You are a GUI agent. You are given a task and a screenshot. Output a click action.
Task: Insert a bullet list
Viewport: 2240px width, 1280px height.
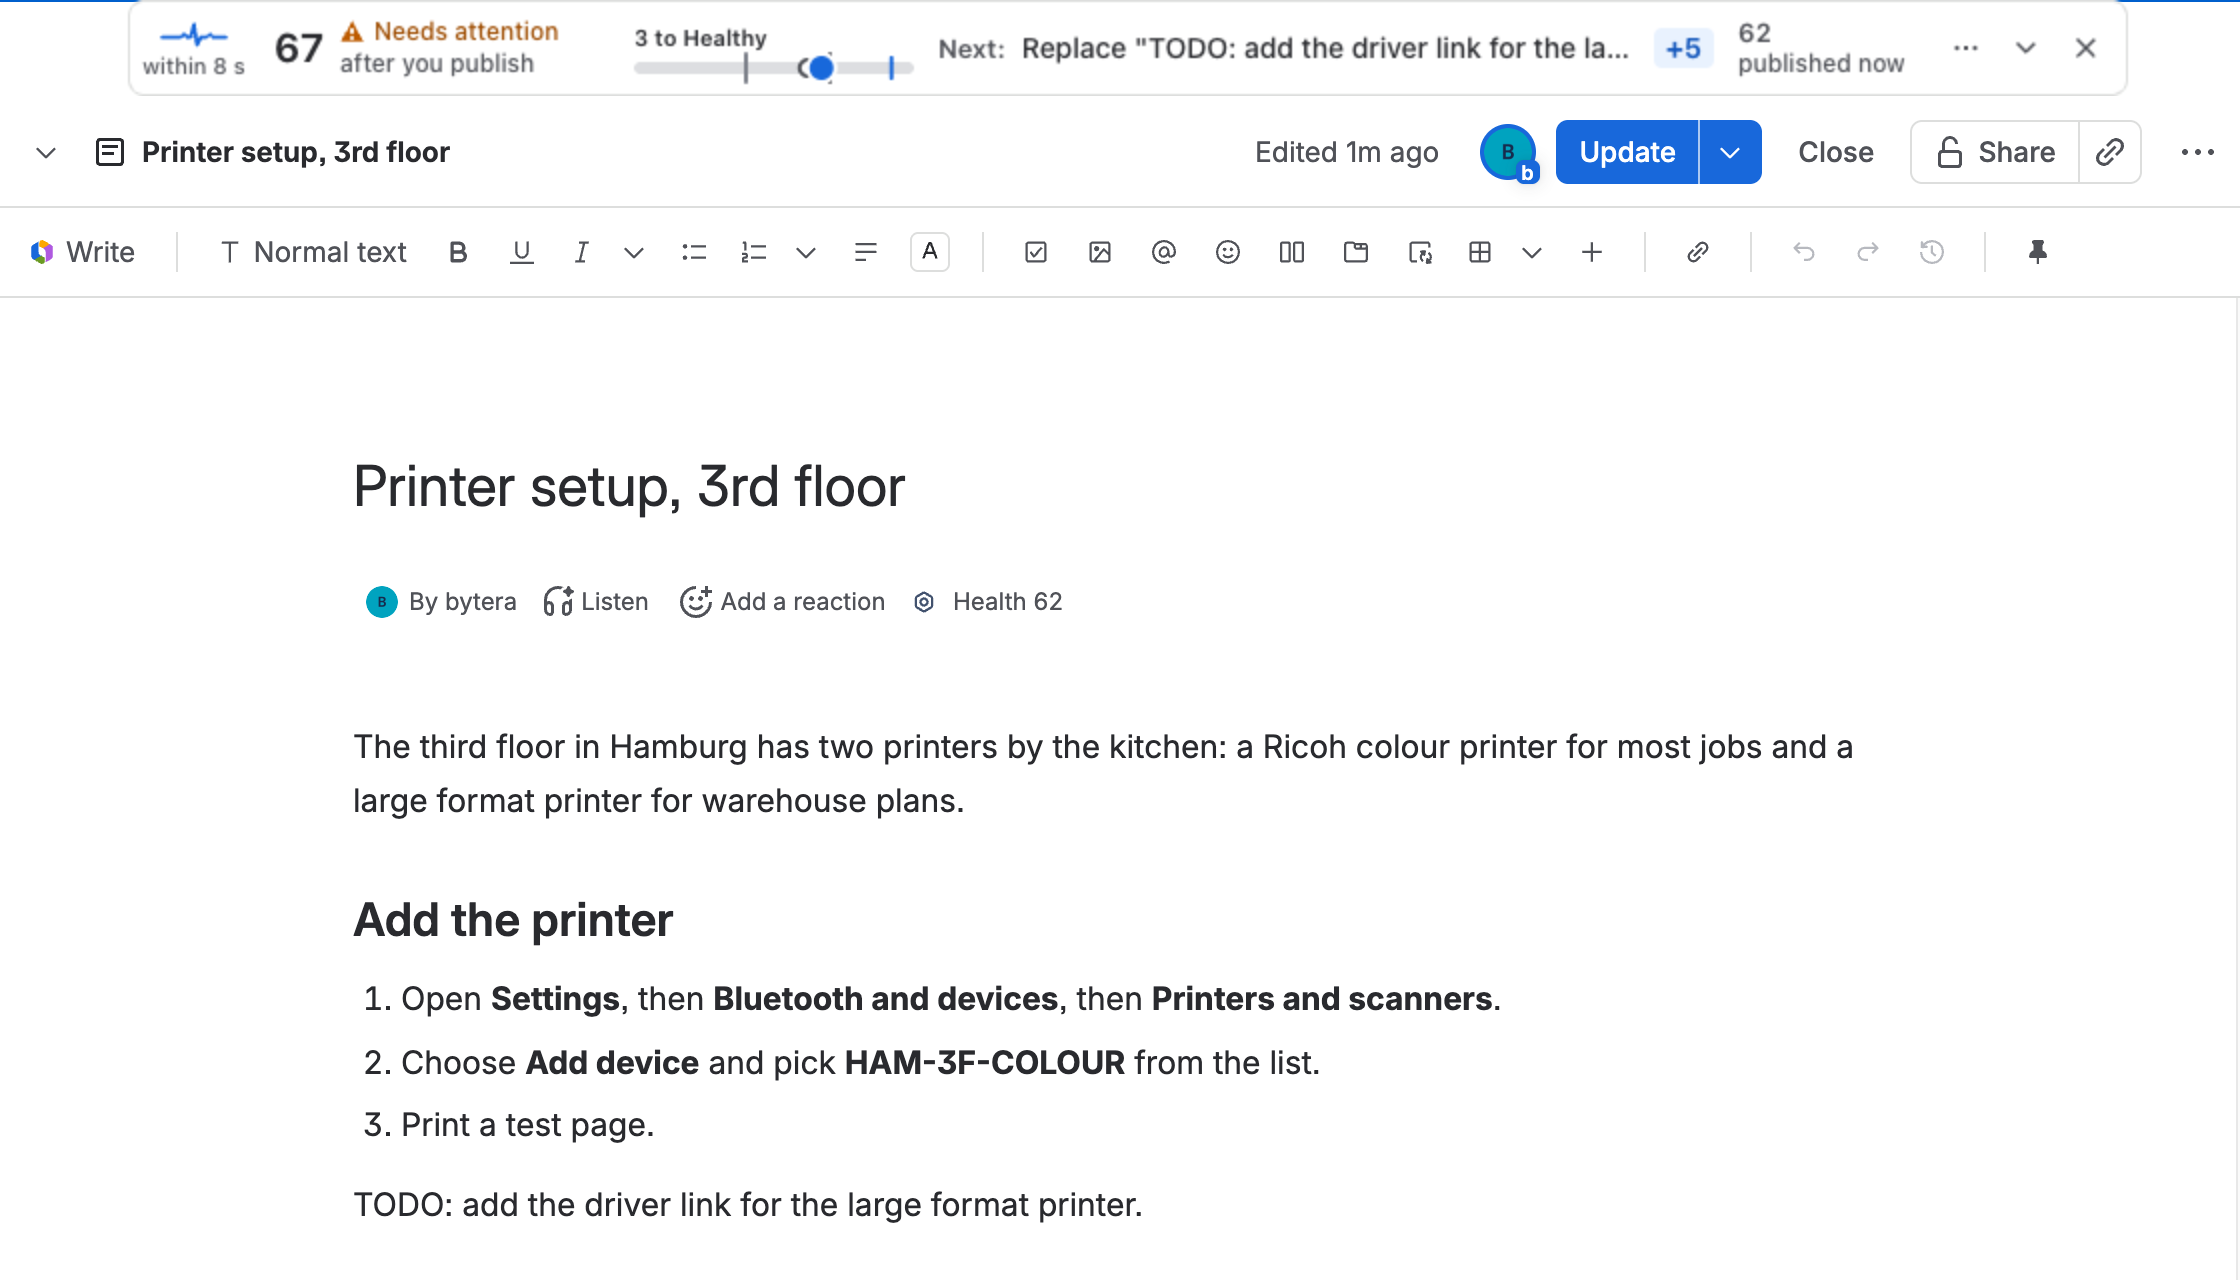(693, 252)
